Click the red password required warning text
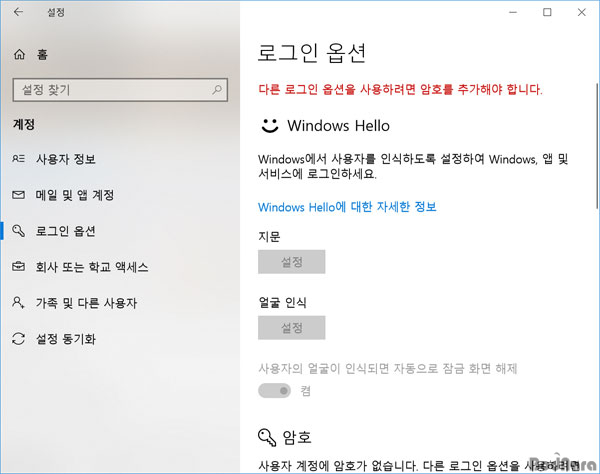The height and width of the screenshot is (474, 600). tap(400, 89)
